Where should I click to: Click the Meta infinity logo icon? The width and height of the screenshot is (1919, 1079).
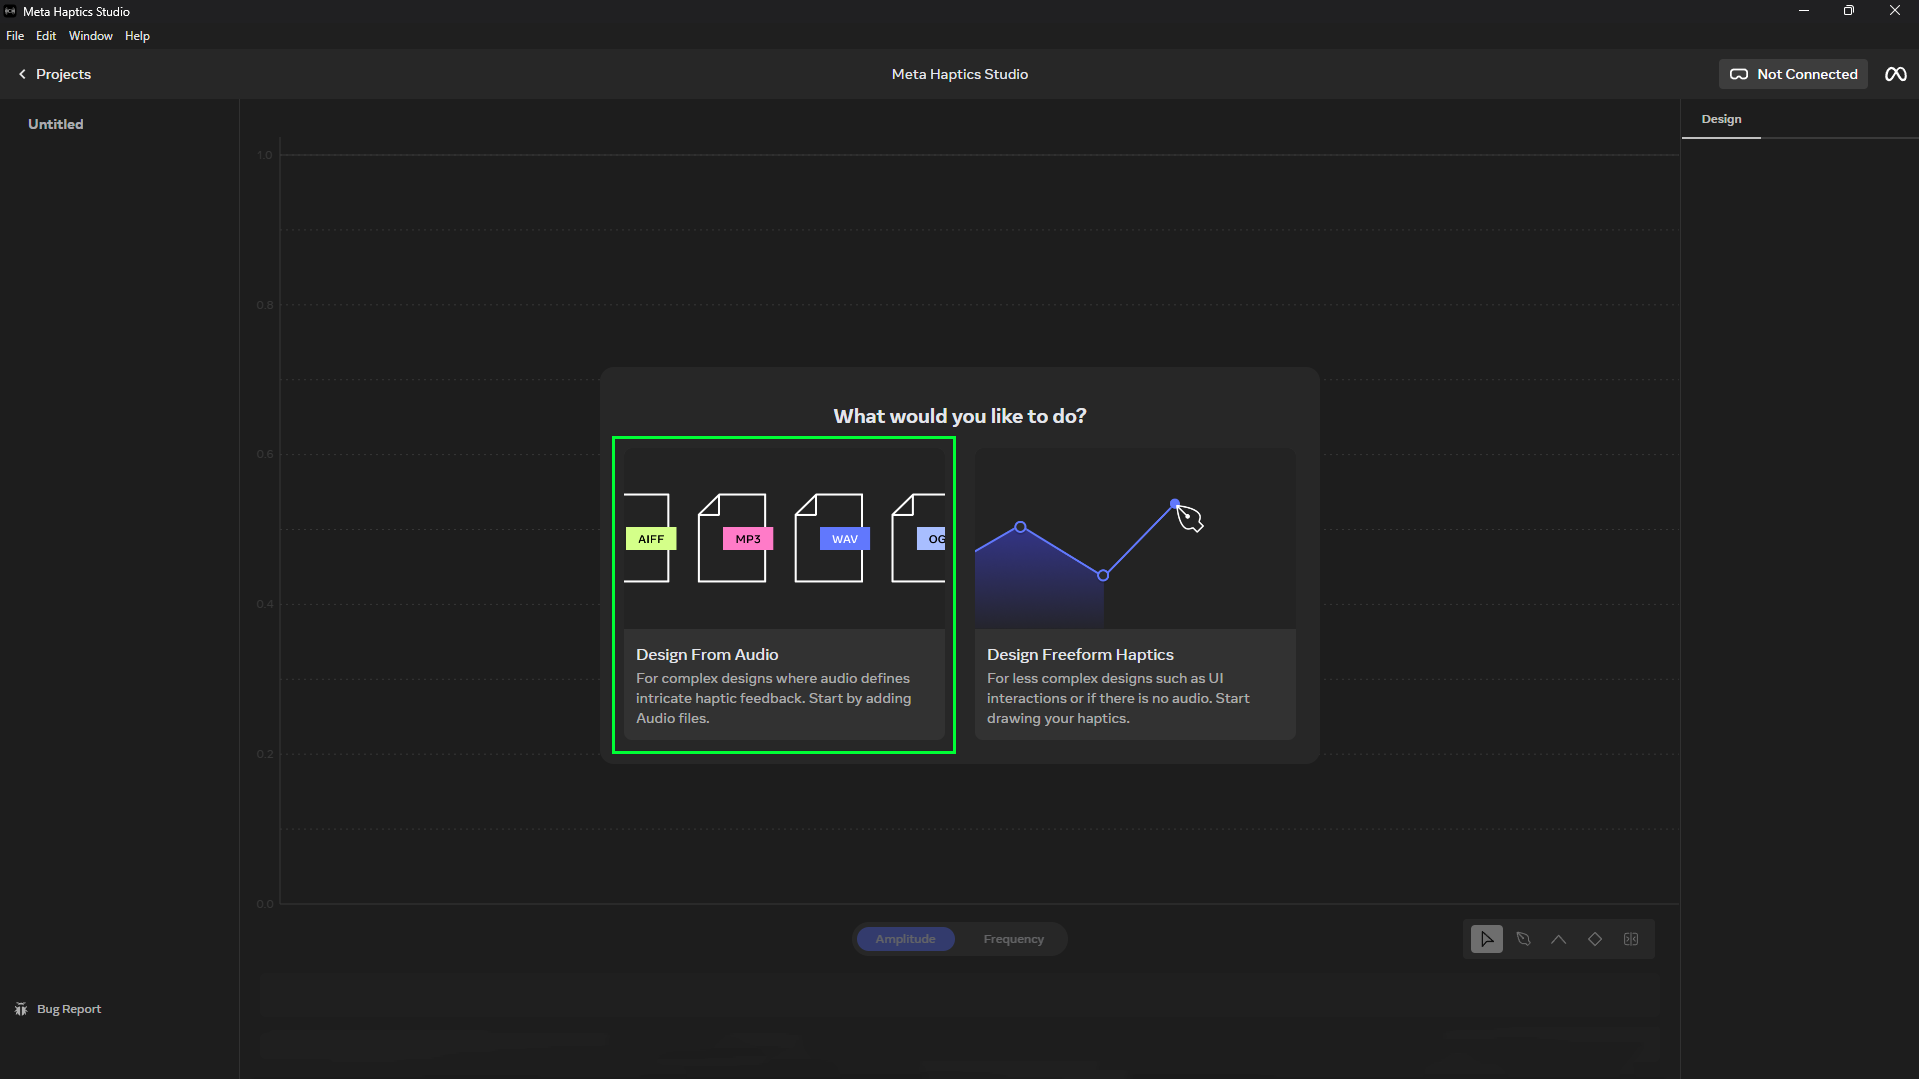[x=1895, y=74]
